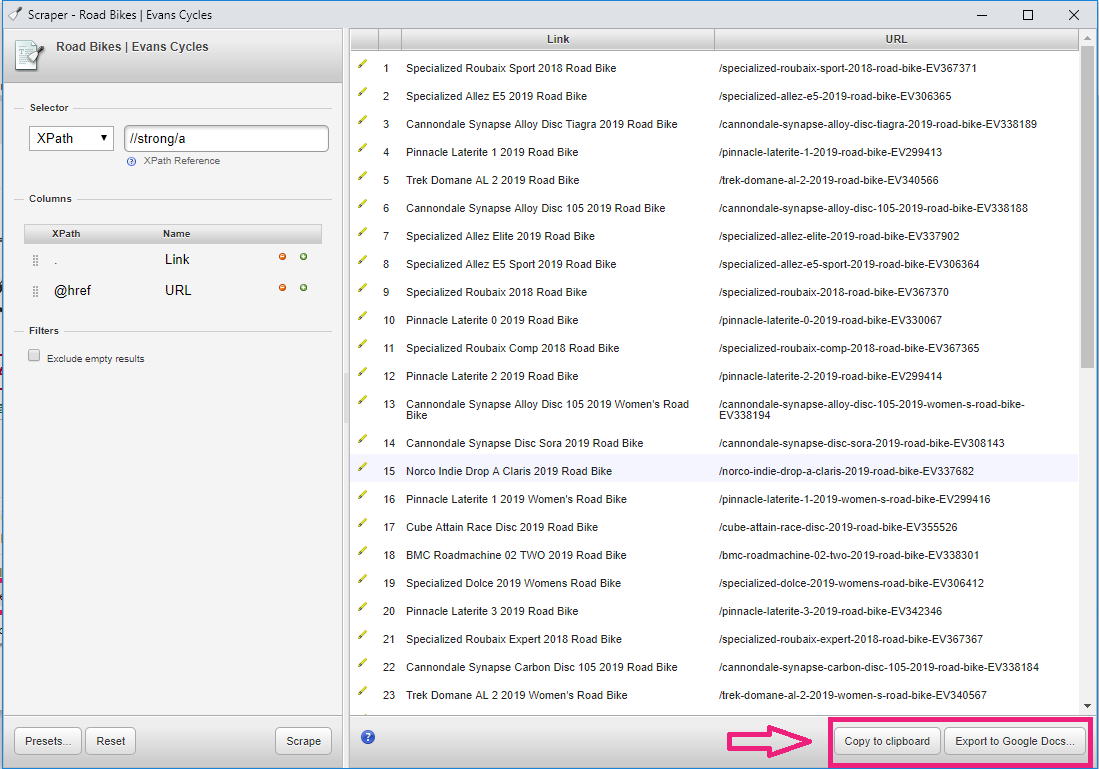1099x769 pixels.
Task: Click drag handle of the URL column row
Action: pos(35,291)
